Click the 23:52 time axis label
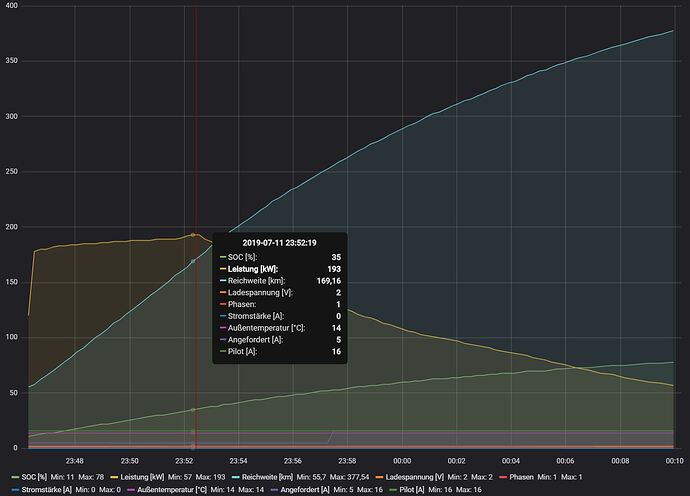Screen dimensions: 690x496 coord(184,461)
